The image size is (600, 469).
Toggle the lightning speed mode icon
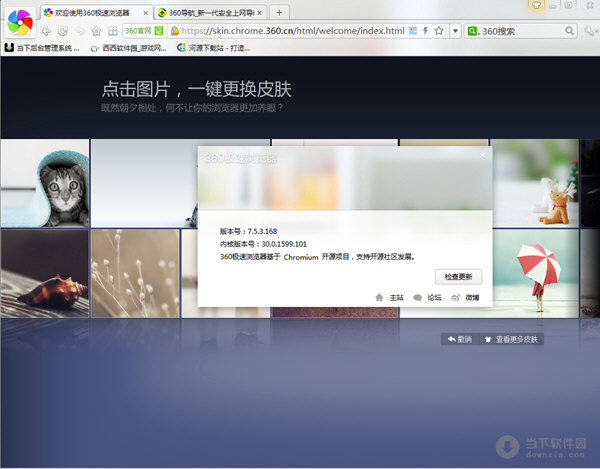[425, 31]
